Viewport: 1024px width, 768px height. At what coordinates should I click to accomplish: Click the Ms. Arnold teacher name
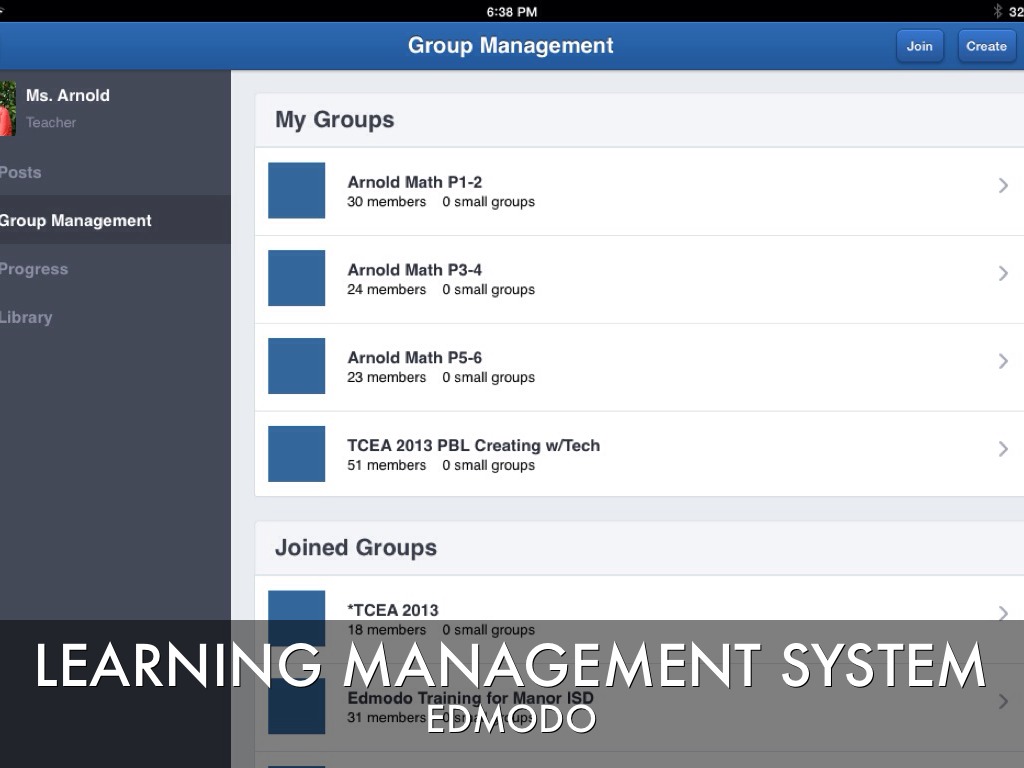[x=68, y=96]
